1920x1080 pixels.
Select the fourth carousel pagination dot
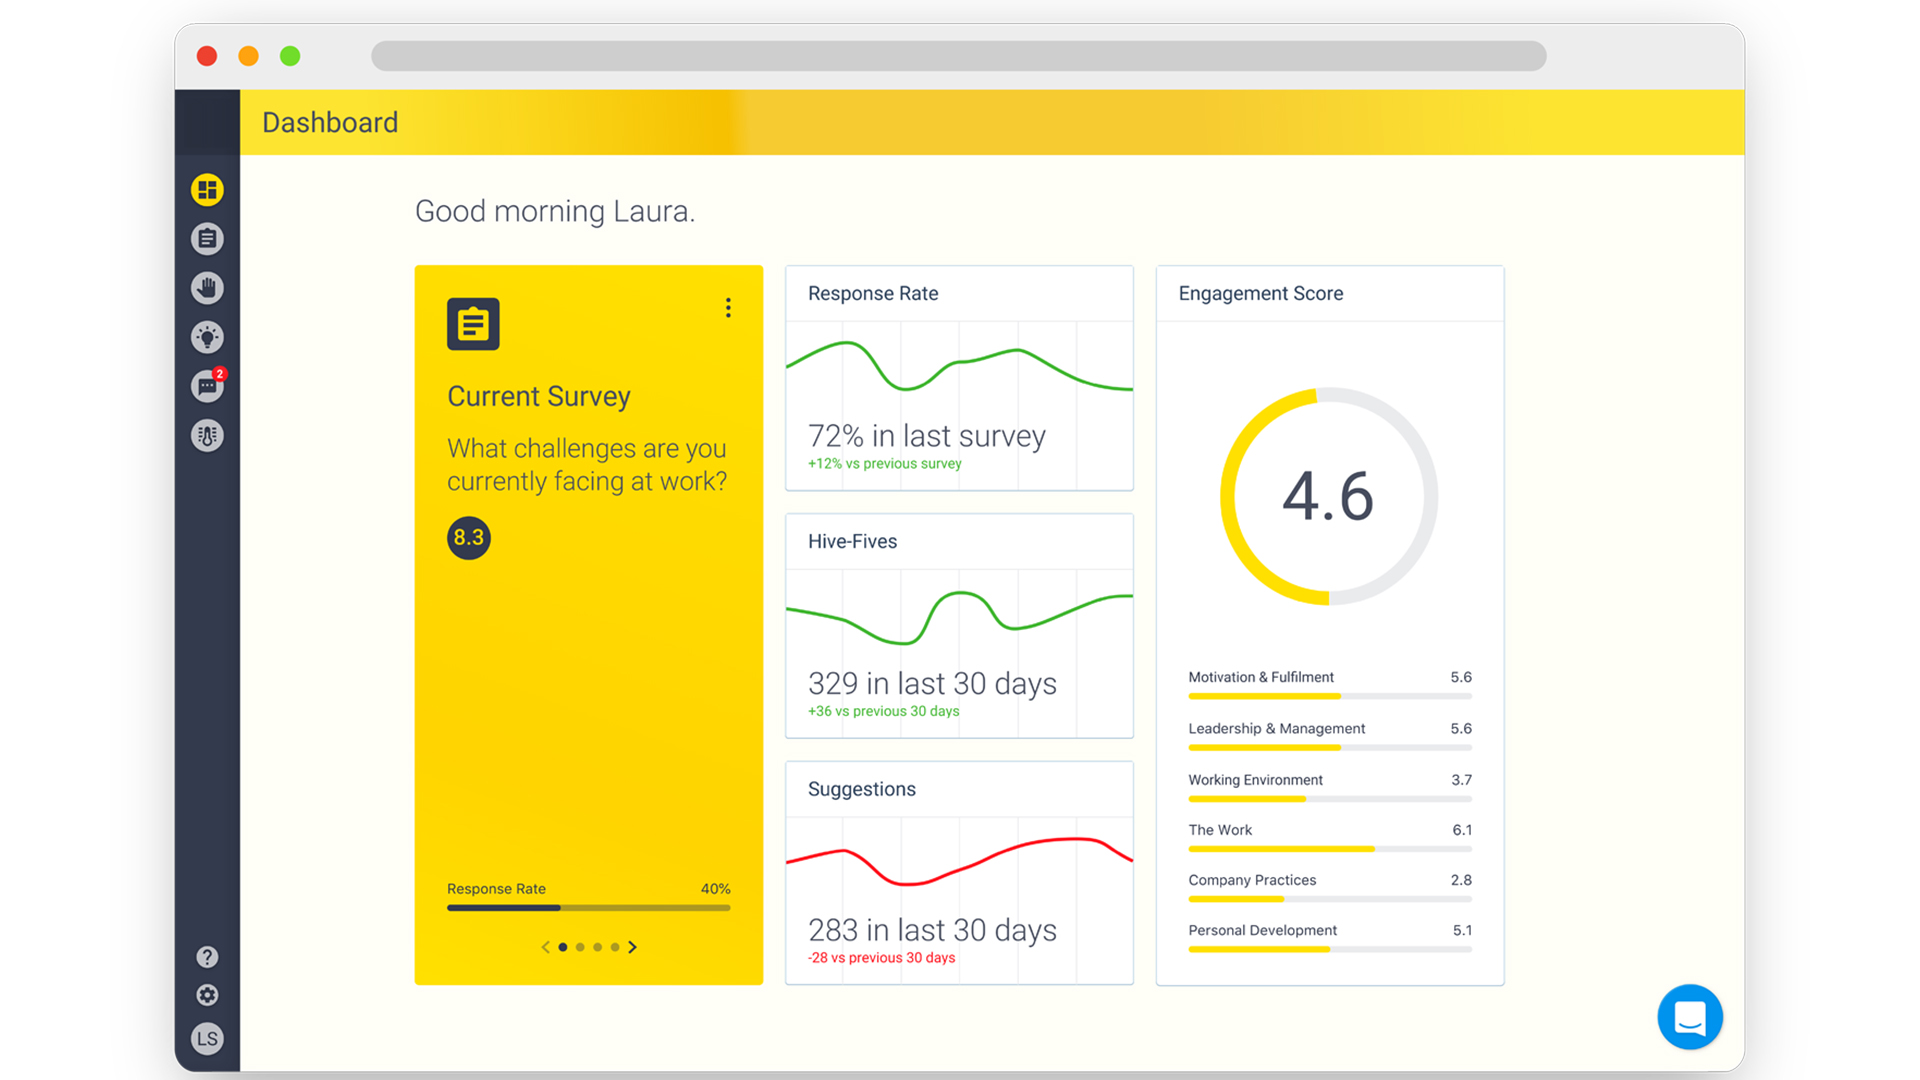pos(615,947)
